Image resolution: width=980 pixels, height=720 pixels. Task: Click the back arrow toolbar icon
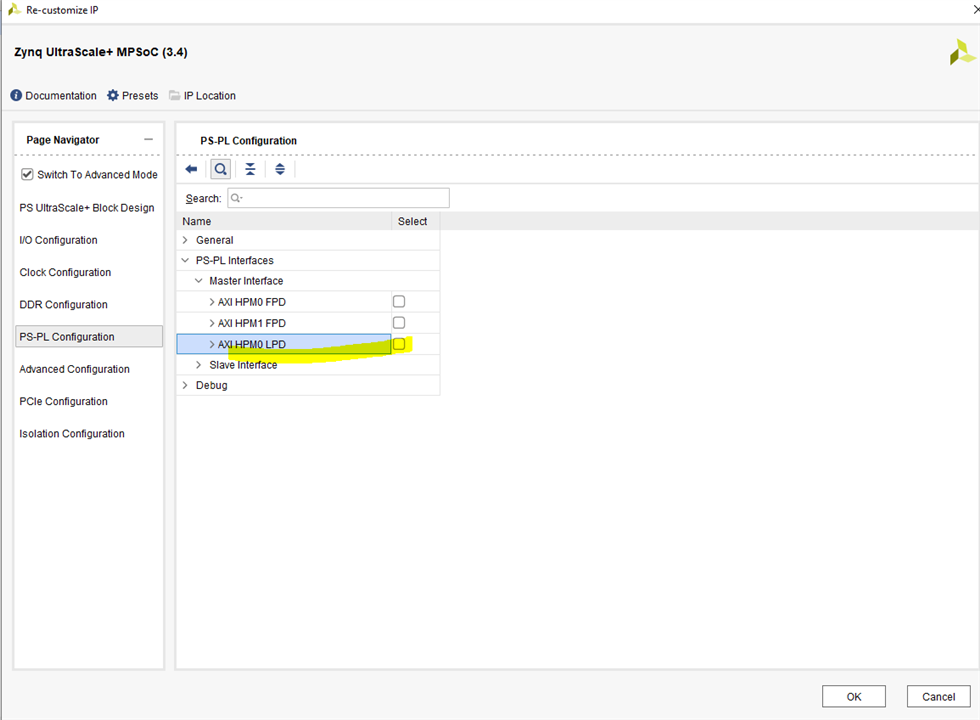click(x=191, y=169)
